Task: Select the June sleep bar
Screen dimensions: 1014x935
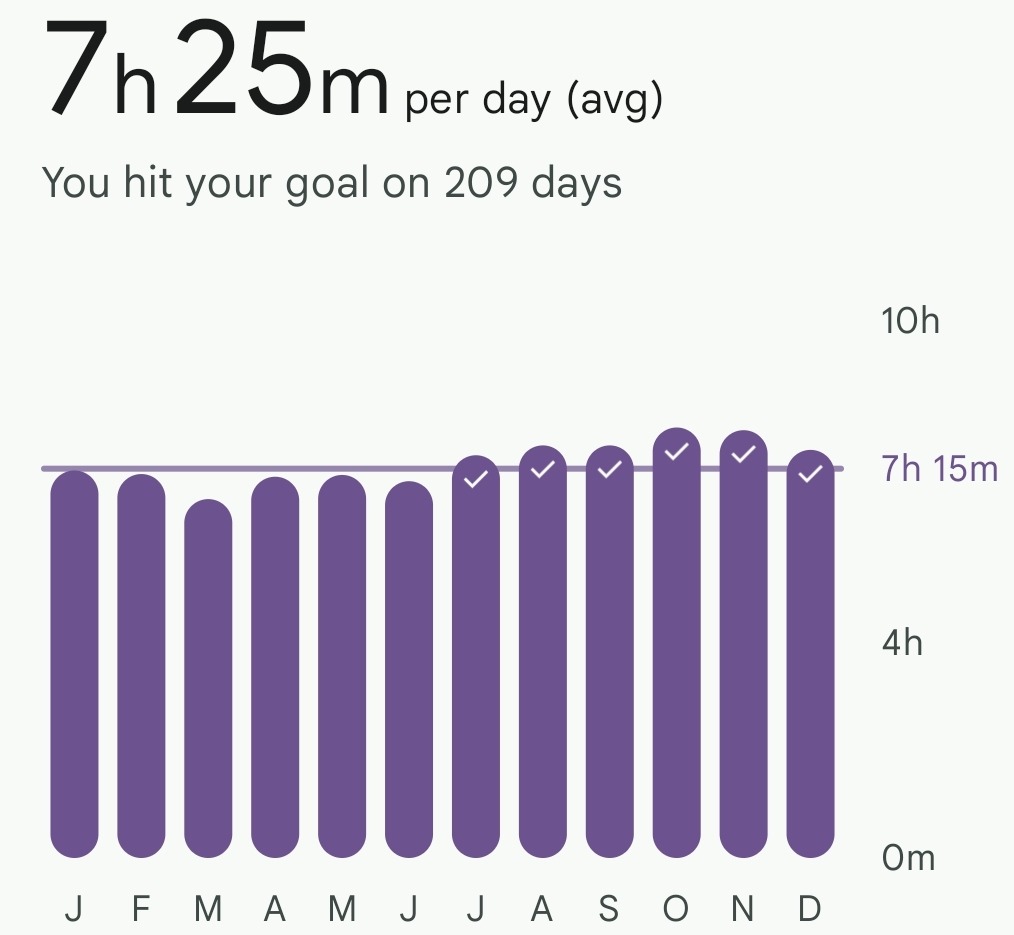Action: pos(409,670)
